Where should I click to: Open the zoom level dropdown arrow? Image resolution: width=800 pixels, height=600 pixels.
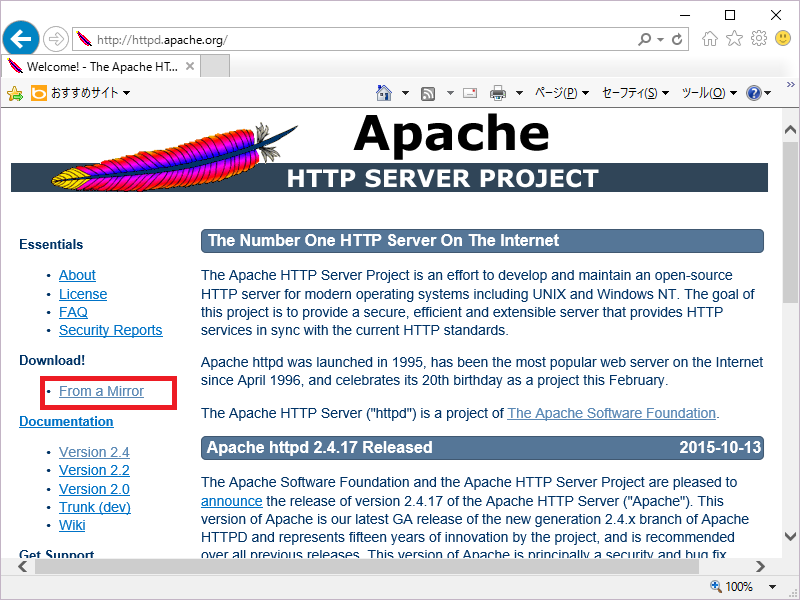click(x=772, y=587)
